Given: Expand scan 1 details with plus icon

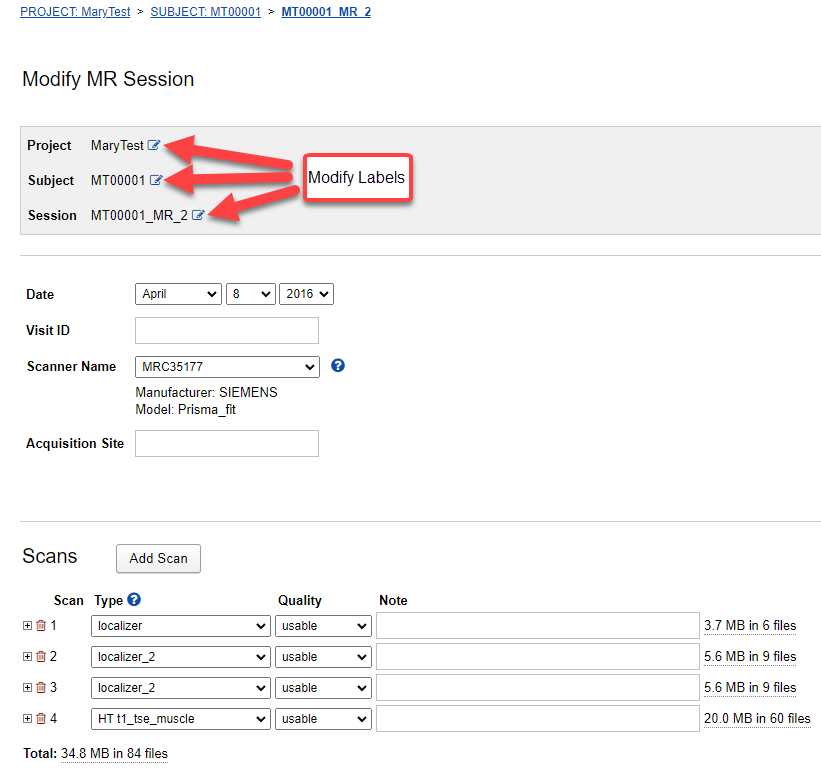Looking at the screenshot, I should 27,626.
